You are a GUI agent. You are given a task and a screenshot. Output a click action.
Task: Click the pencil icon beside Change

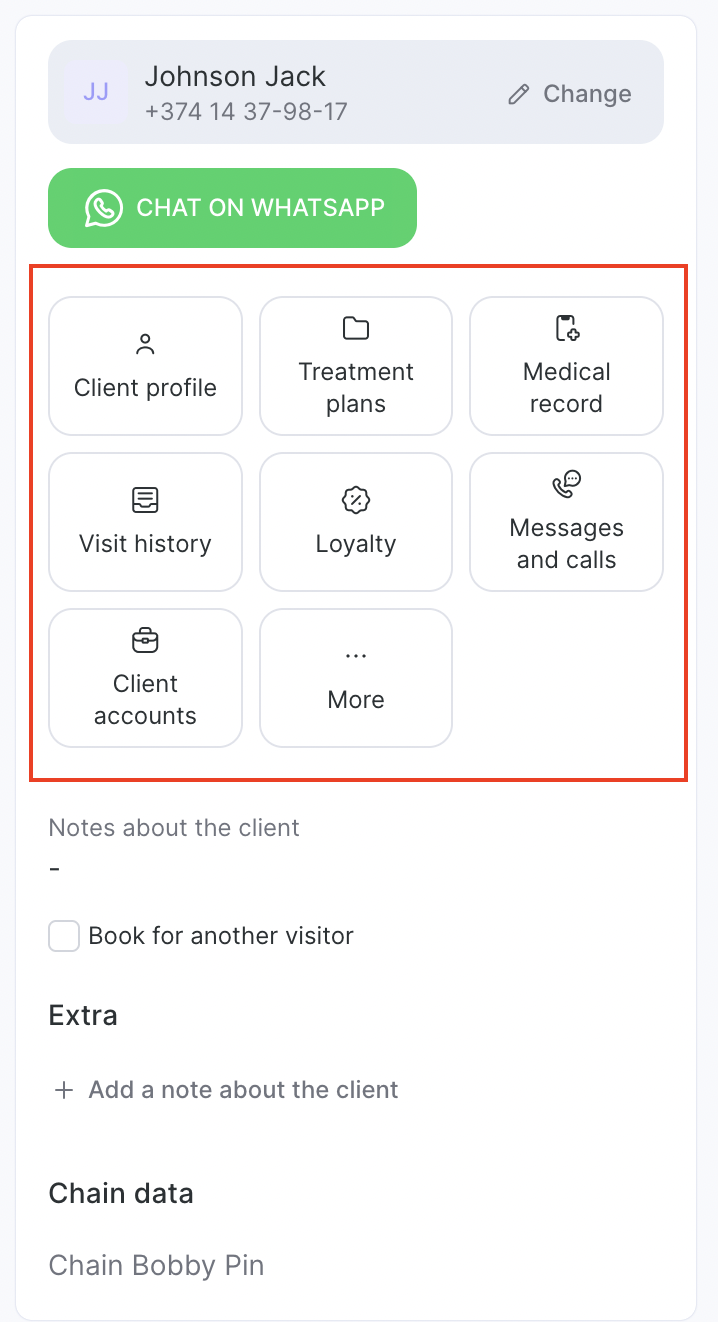pos(518,94)
